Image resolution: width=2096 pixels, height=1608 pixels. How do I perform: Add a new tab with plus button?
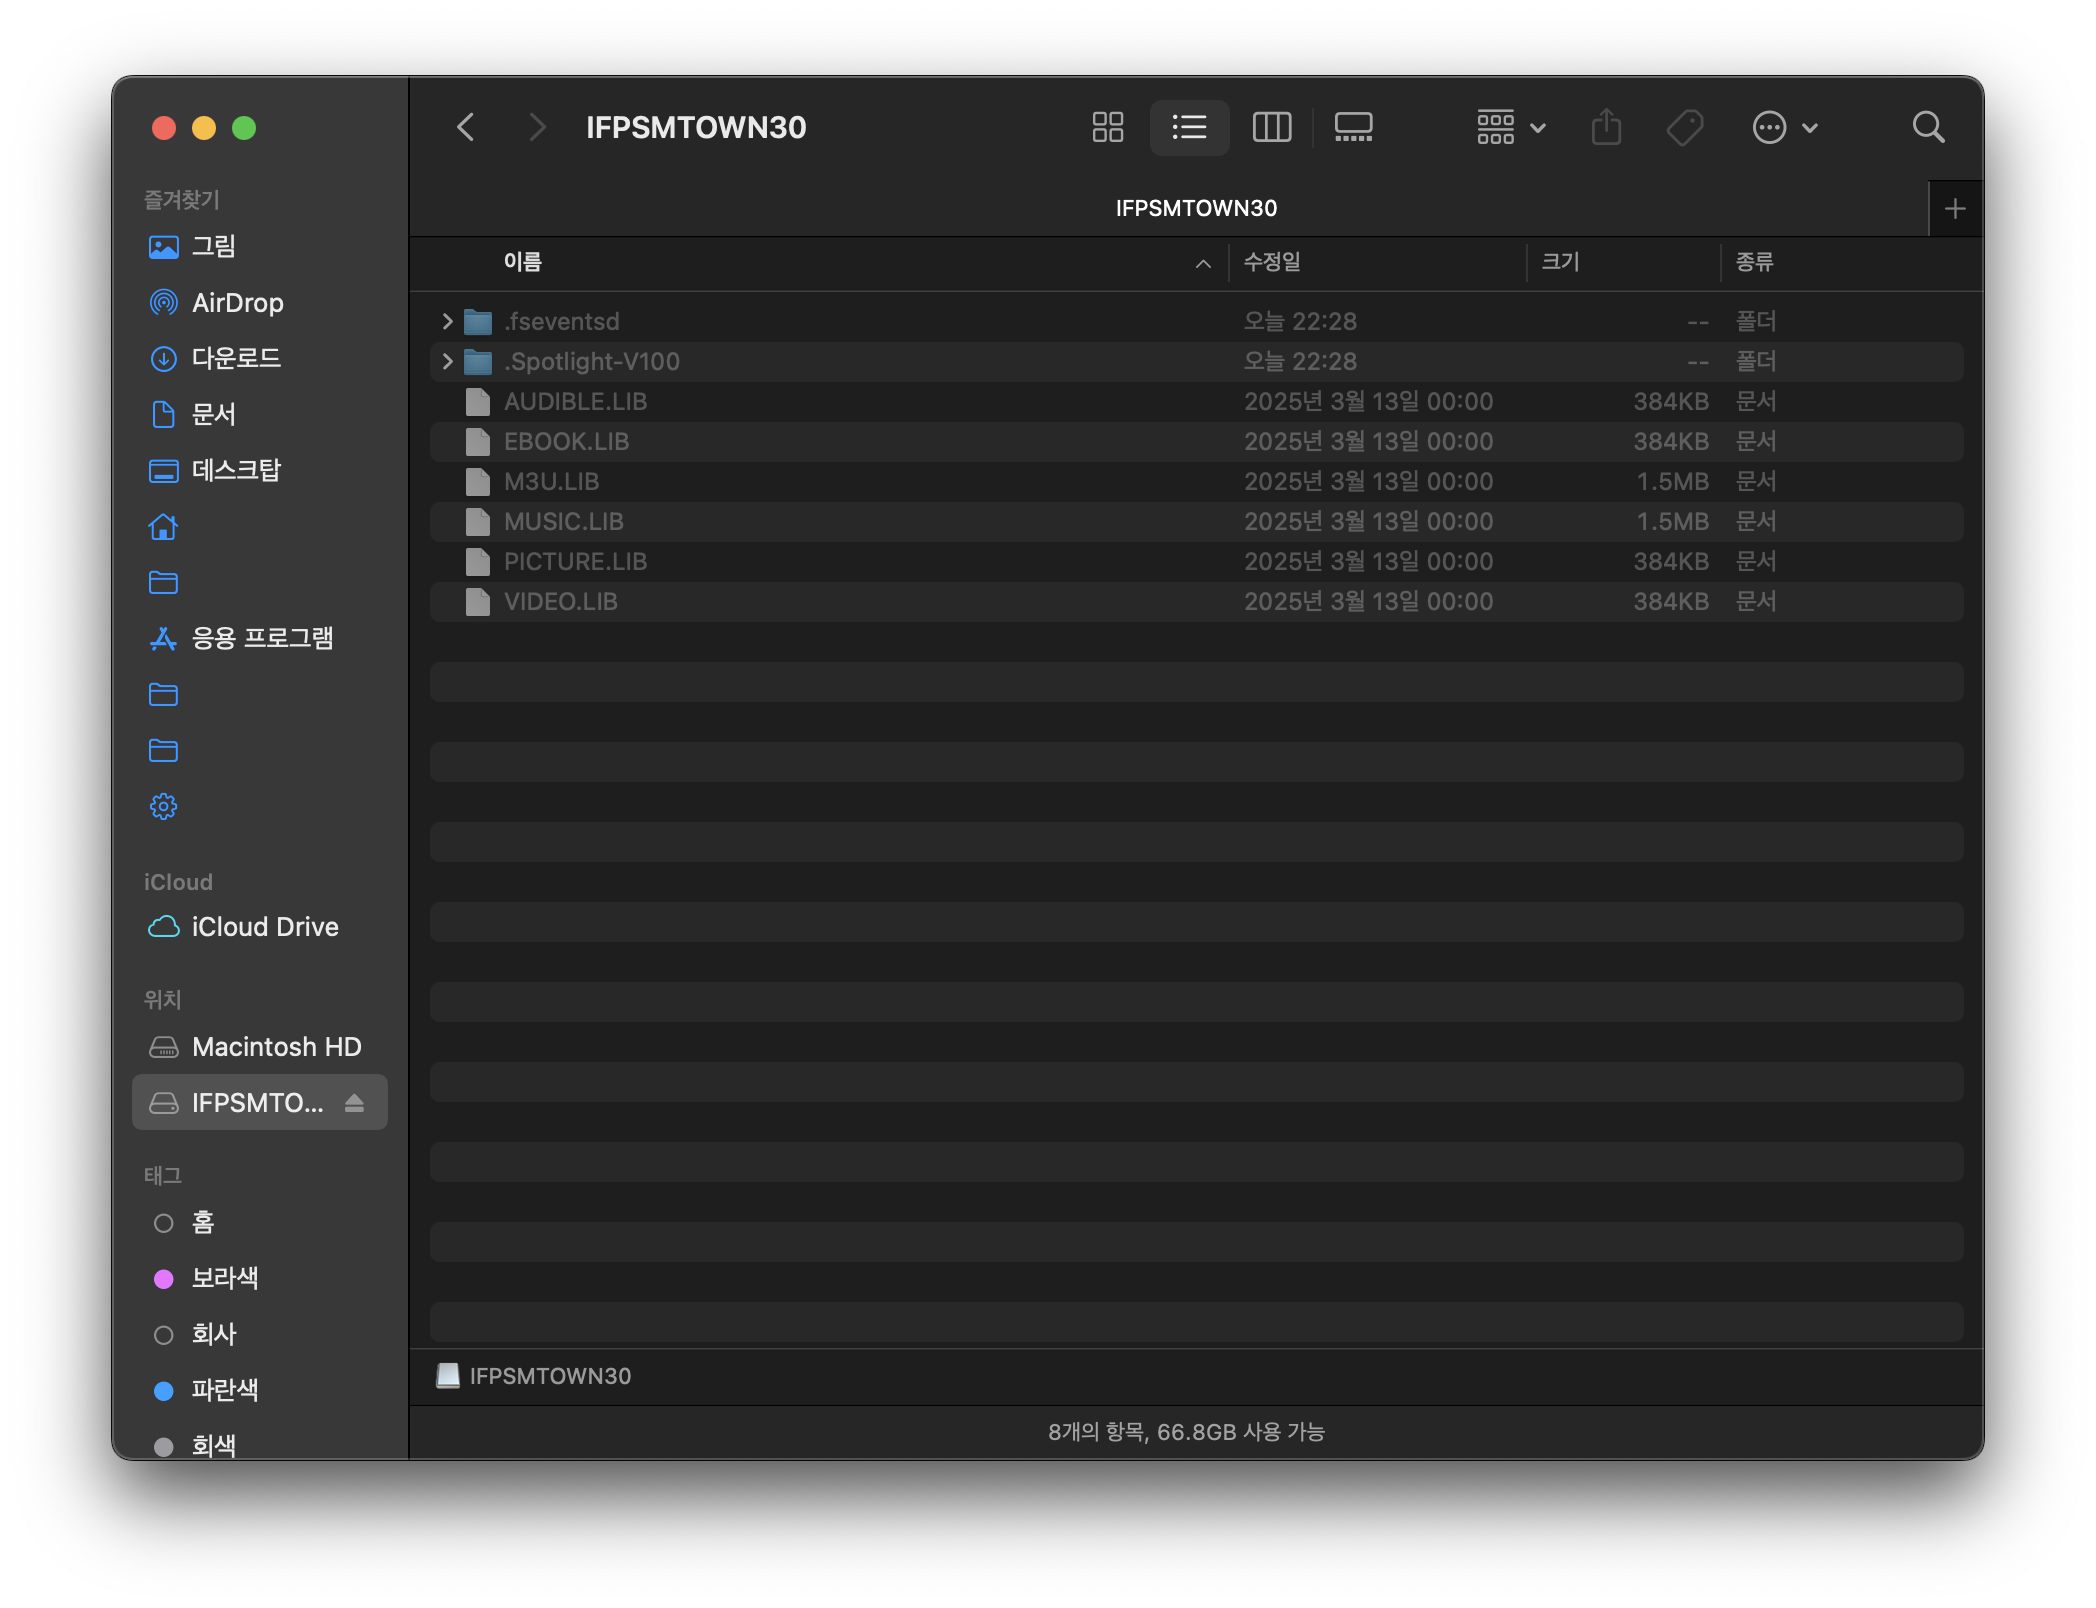1955,208
